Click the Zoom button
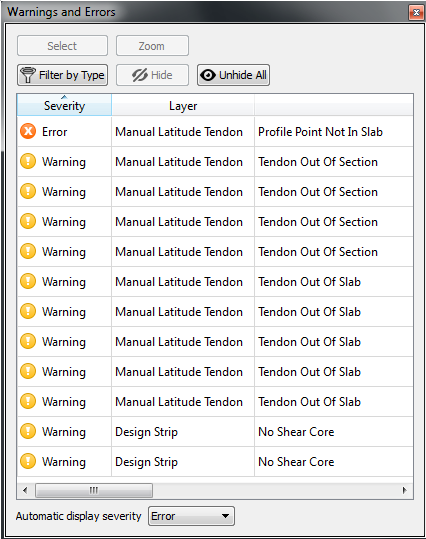This screenshot has width=426, height=539. tap(152, 46)
